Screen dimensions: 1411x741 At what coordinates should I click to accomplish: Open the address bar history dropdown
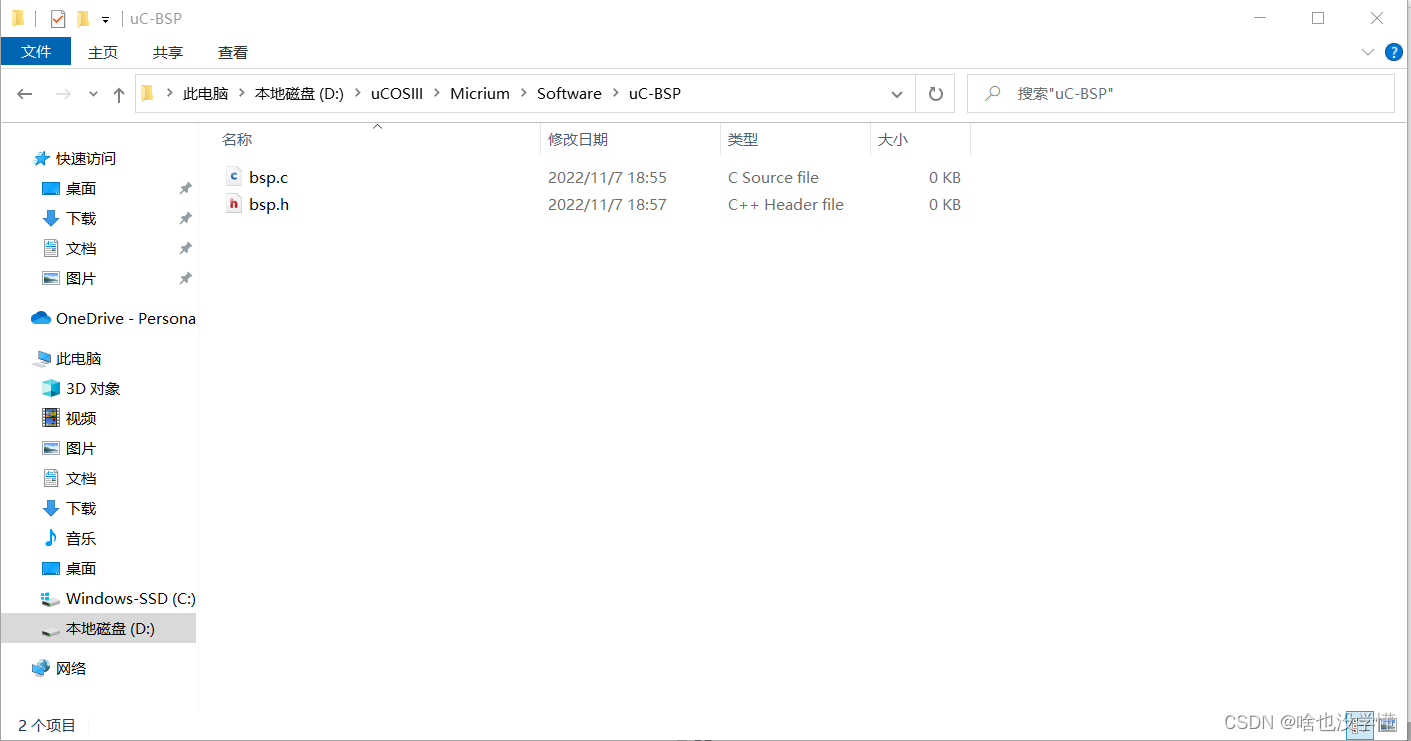coord(897,94)
